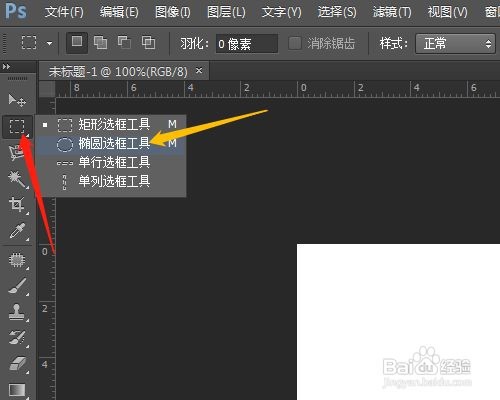This screenshot has height=400, width=500.
Task: Choose 椭圆选框工具 from flyout
Action: click(111, 144)
